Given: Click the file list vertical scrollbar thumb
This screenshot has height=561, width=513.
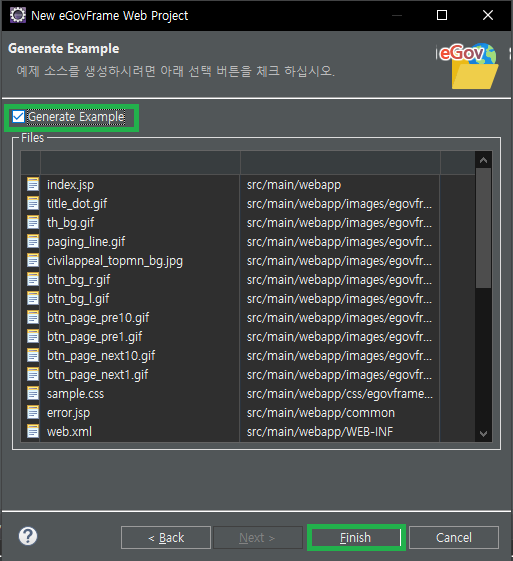Looking at the screenshot, I should (483, 228).
